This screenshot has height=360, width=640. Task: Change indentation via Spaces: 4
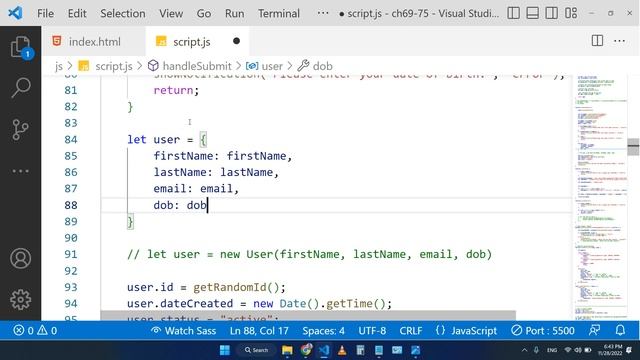(x=323, y=331)
